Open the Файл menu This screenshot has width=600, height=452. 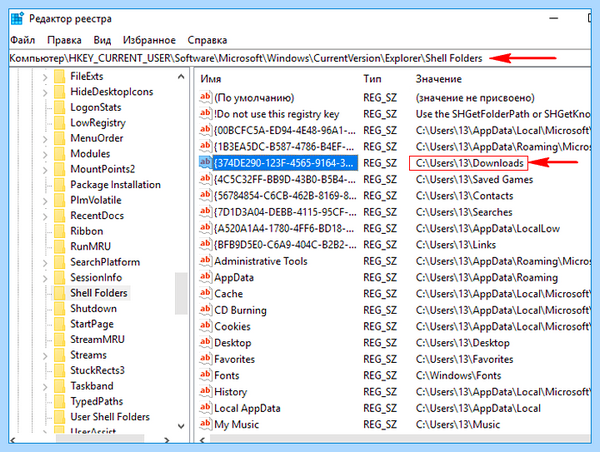coord(22,40)
